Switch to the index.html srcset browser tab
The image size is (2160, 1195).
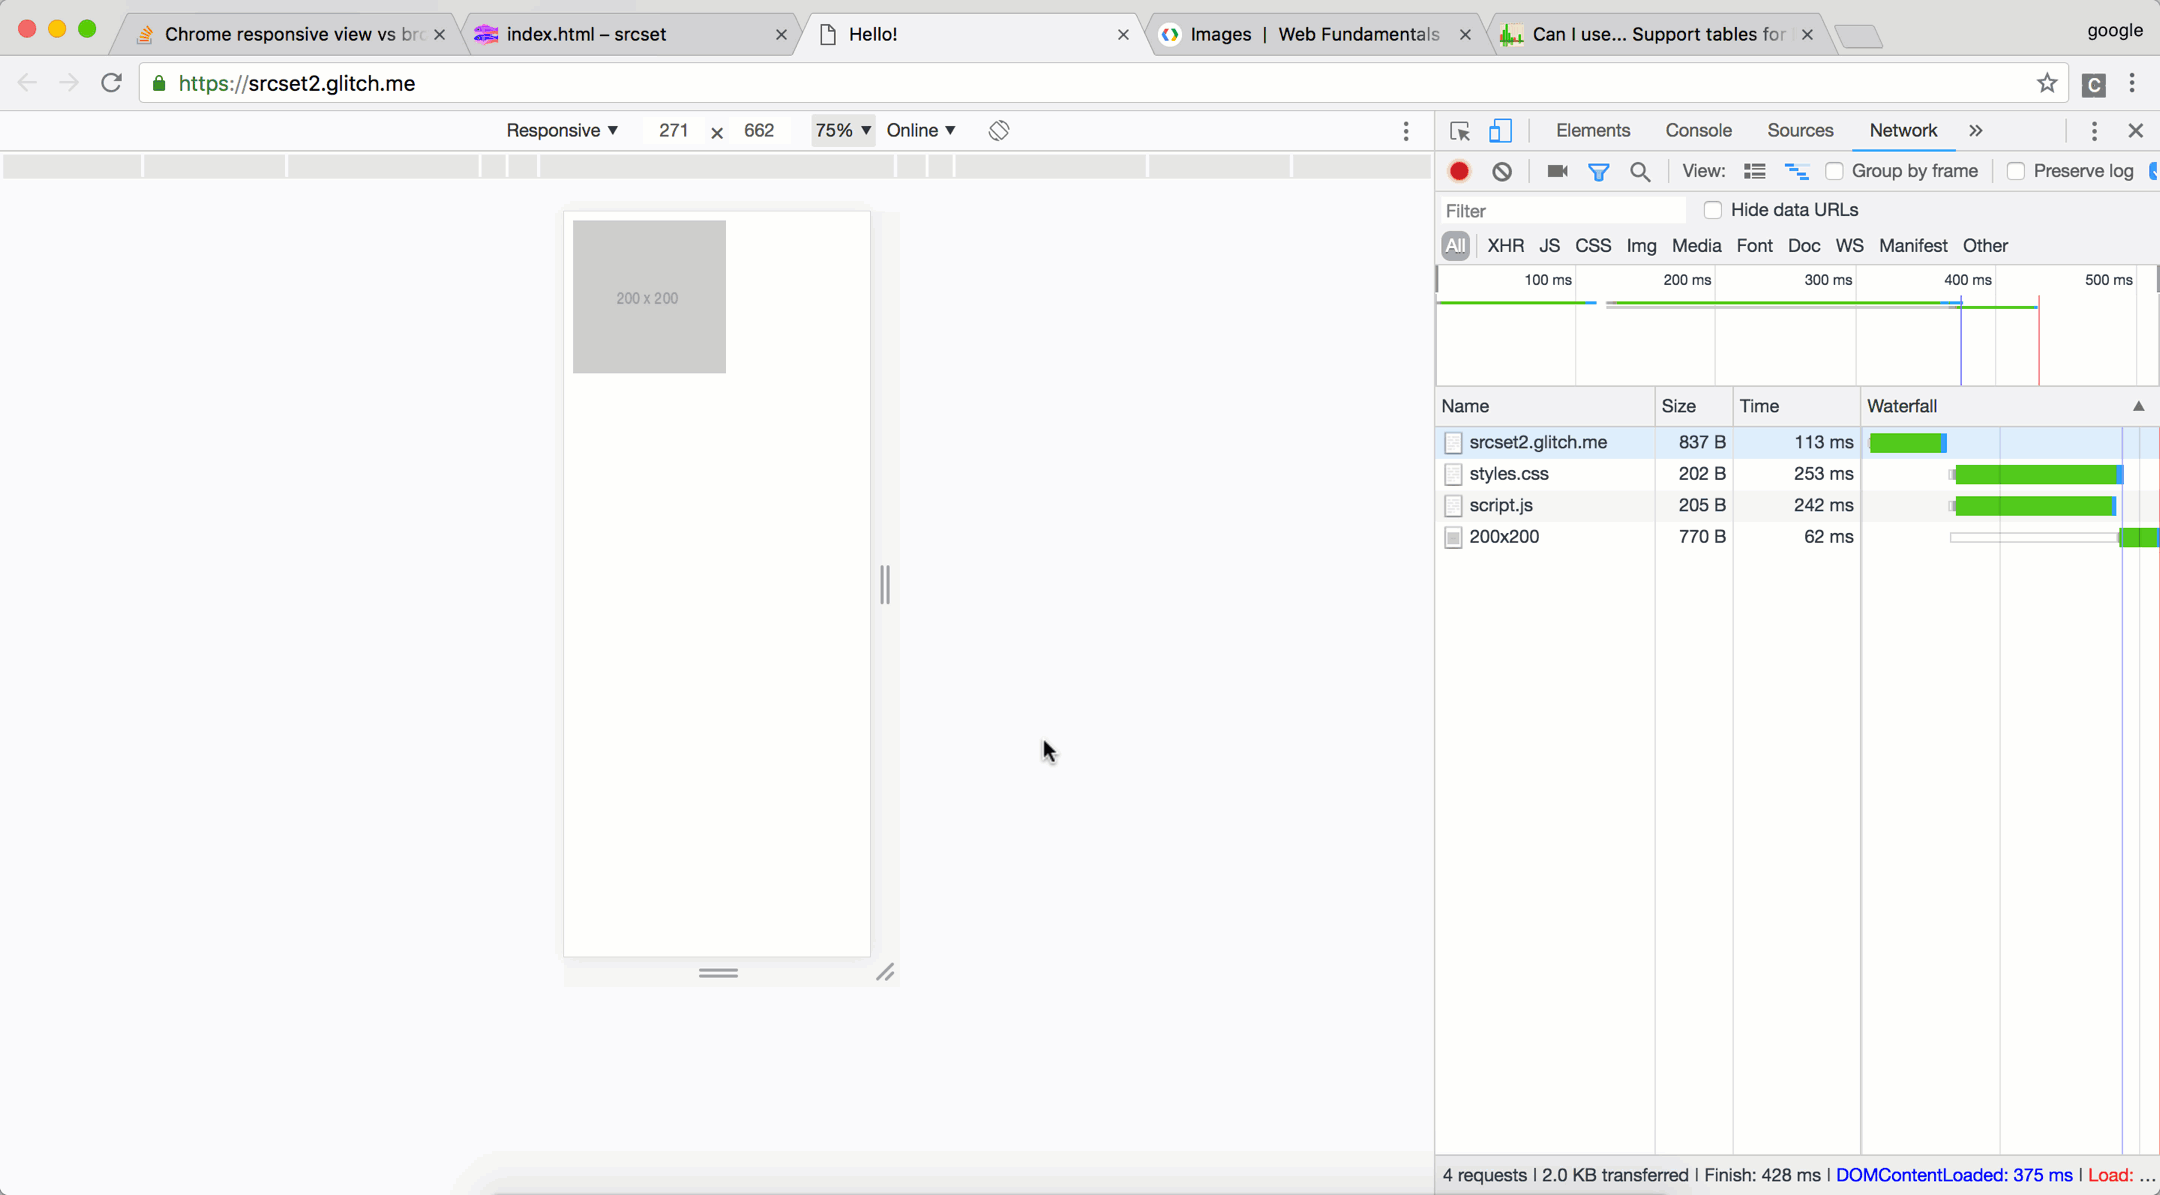pyautogui.click(x=586, y=33)
